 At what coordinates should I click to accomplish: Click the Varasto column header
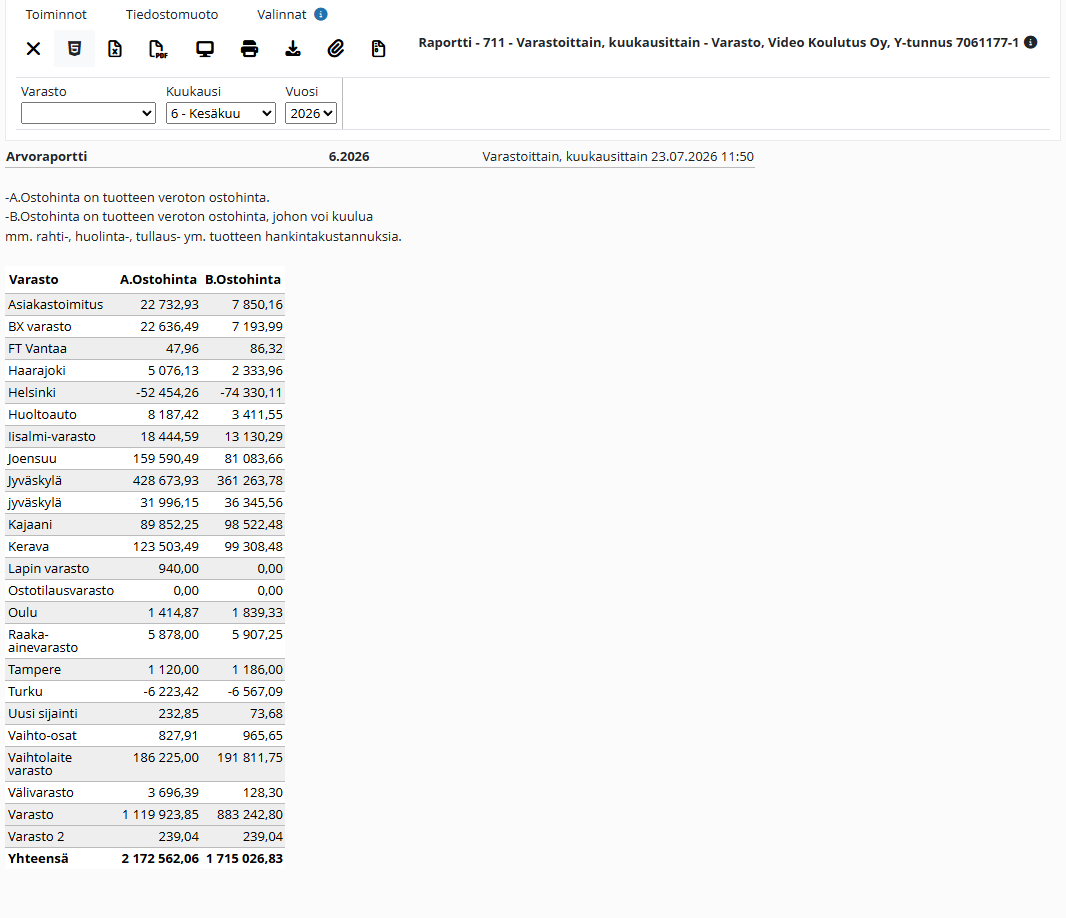pos(33,279)
